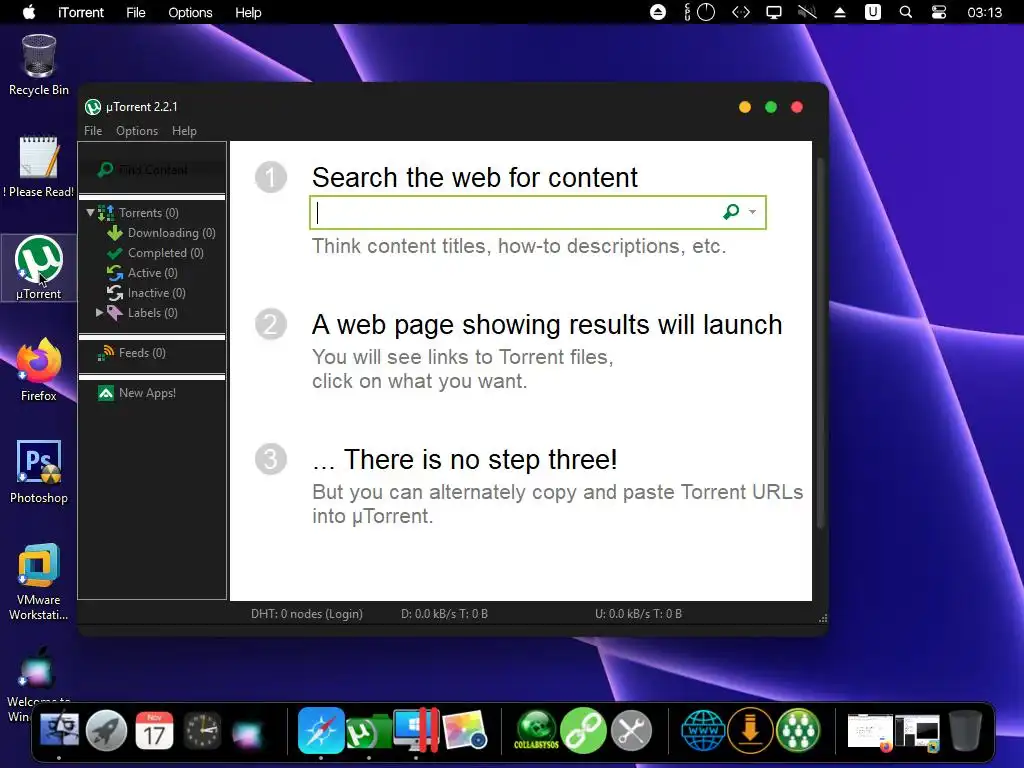Open the Calendar dock icon showing 17
This screenshot has height=768, width=1024.
(x=154, y=730)
